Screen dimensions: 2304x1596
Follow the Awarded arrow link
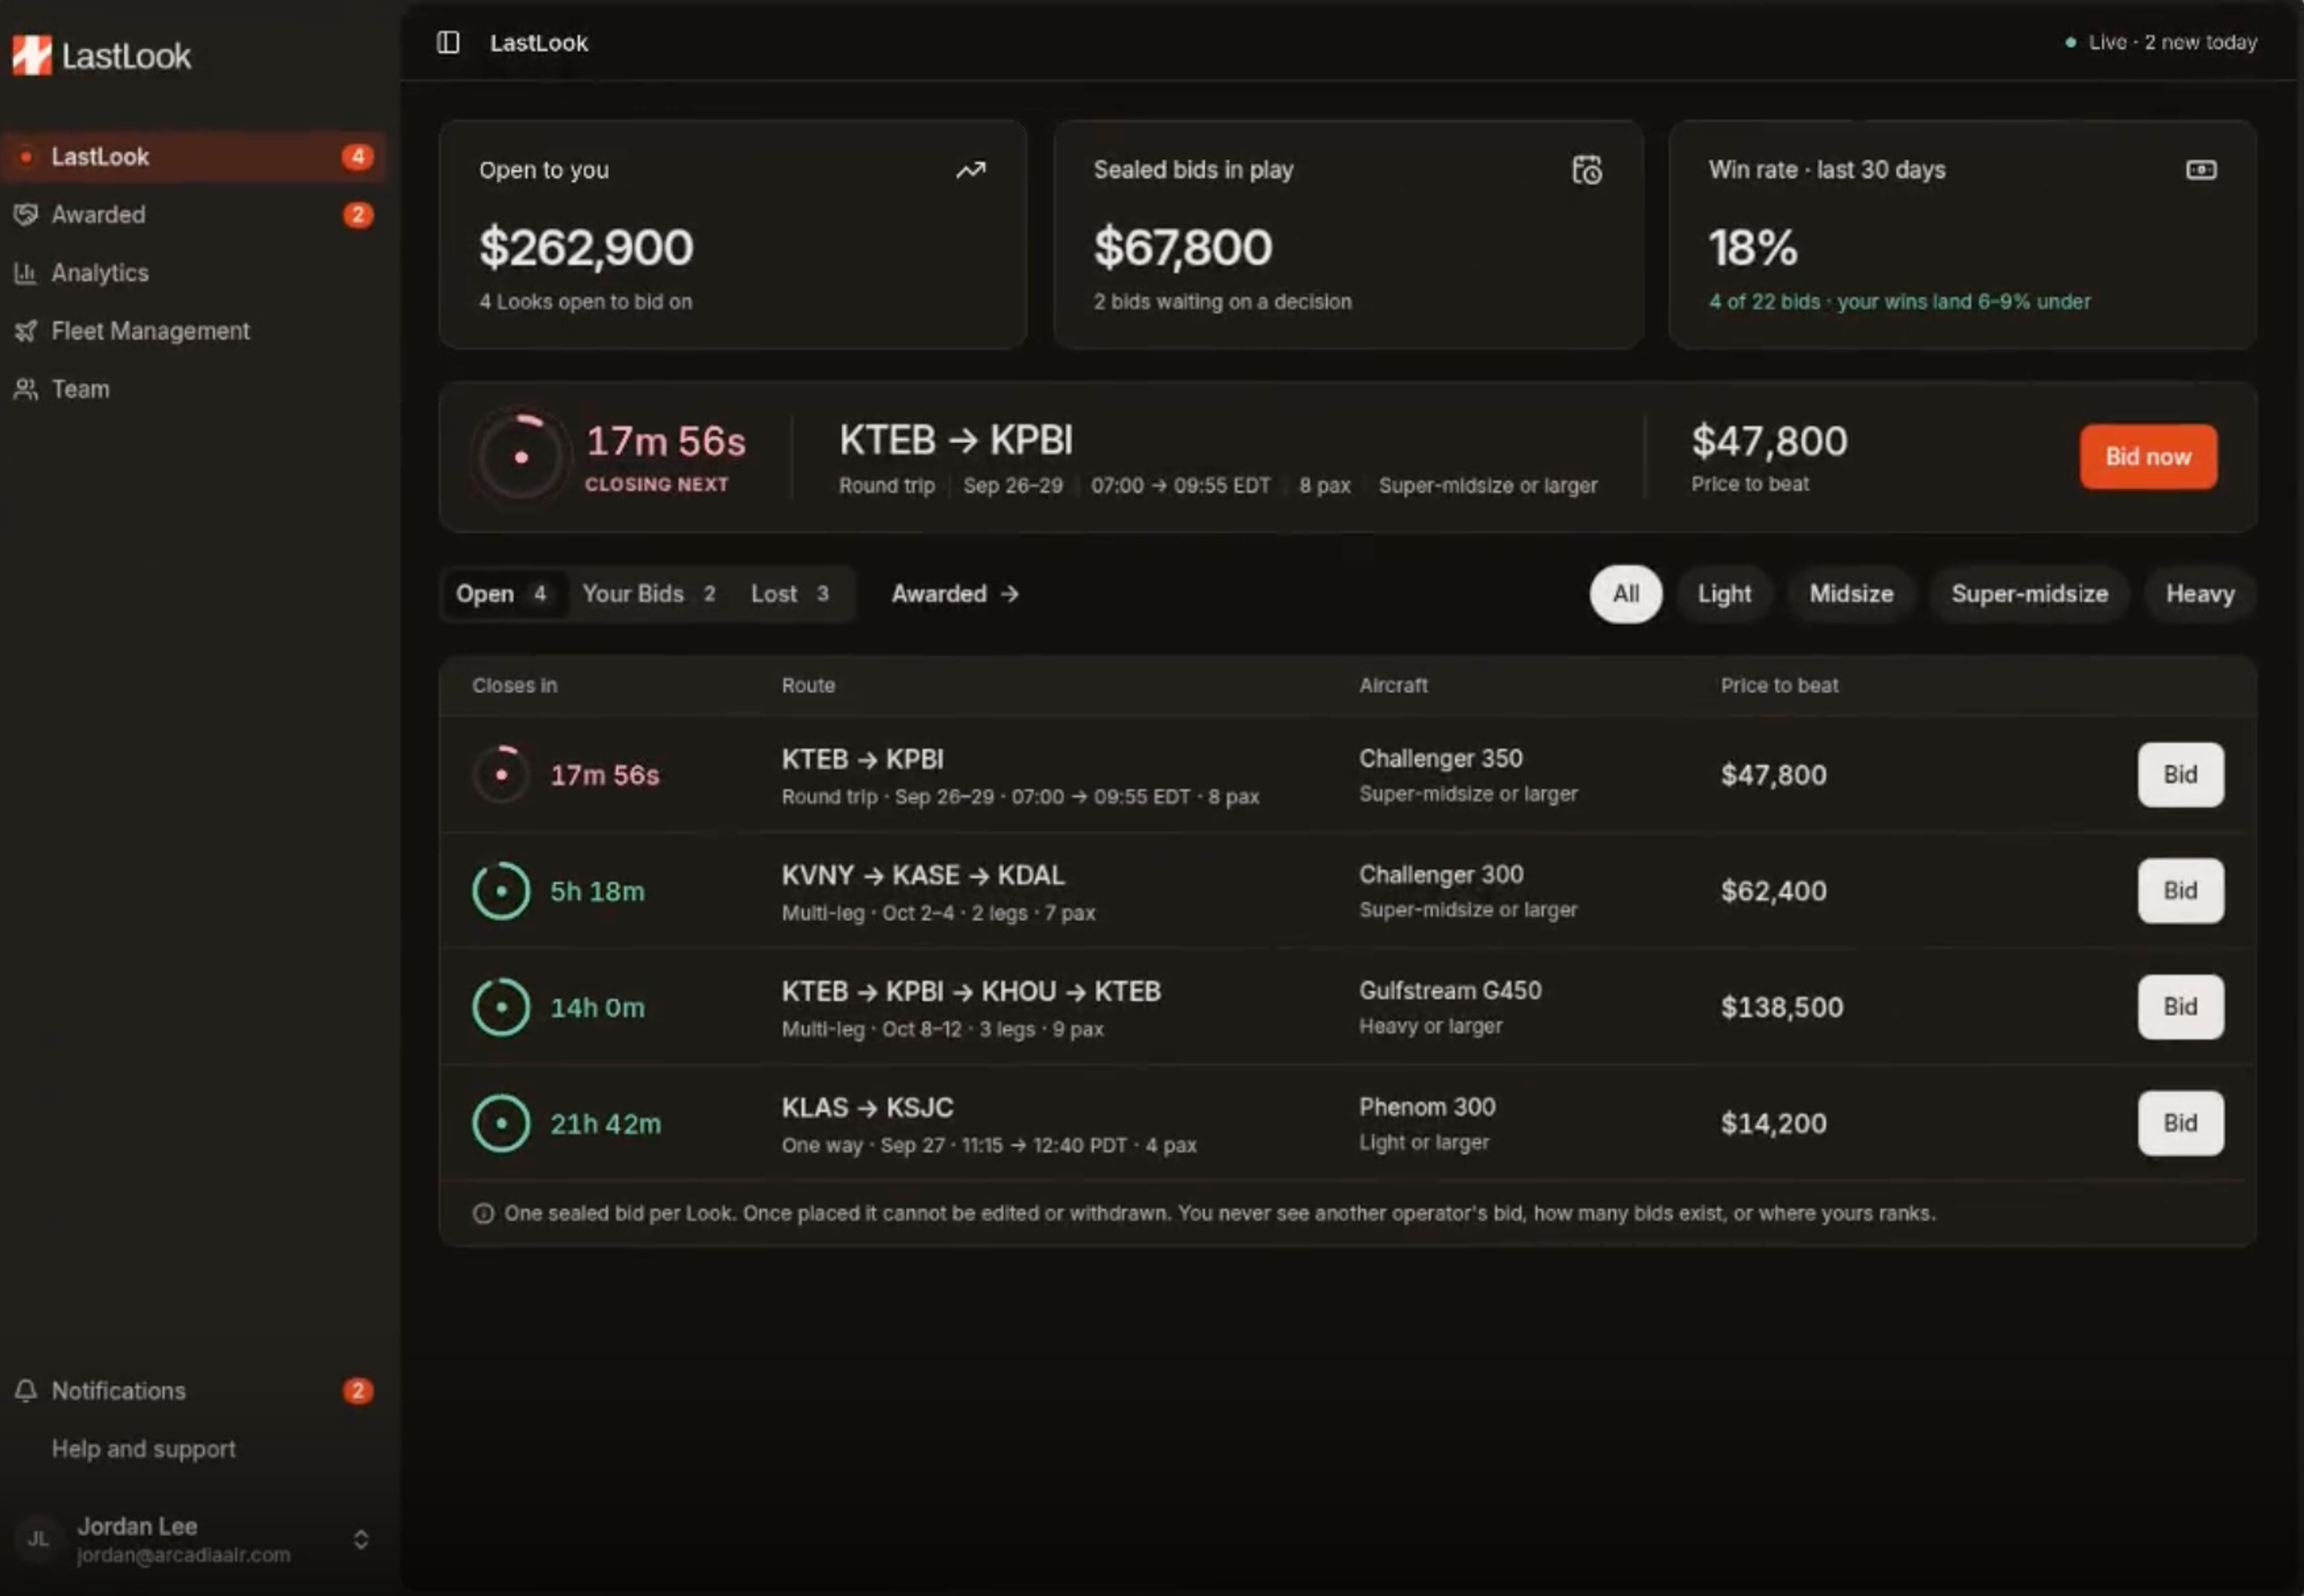tap(955, 594)
